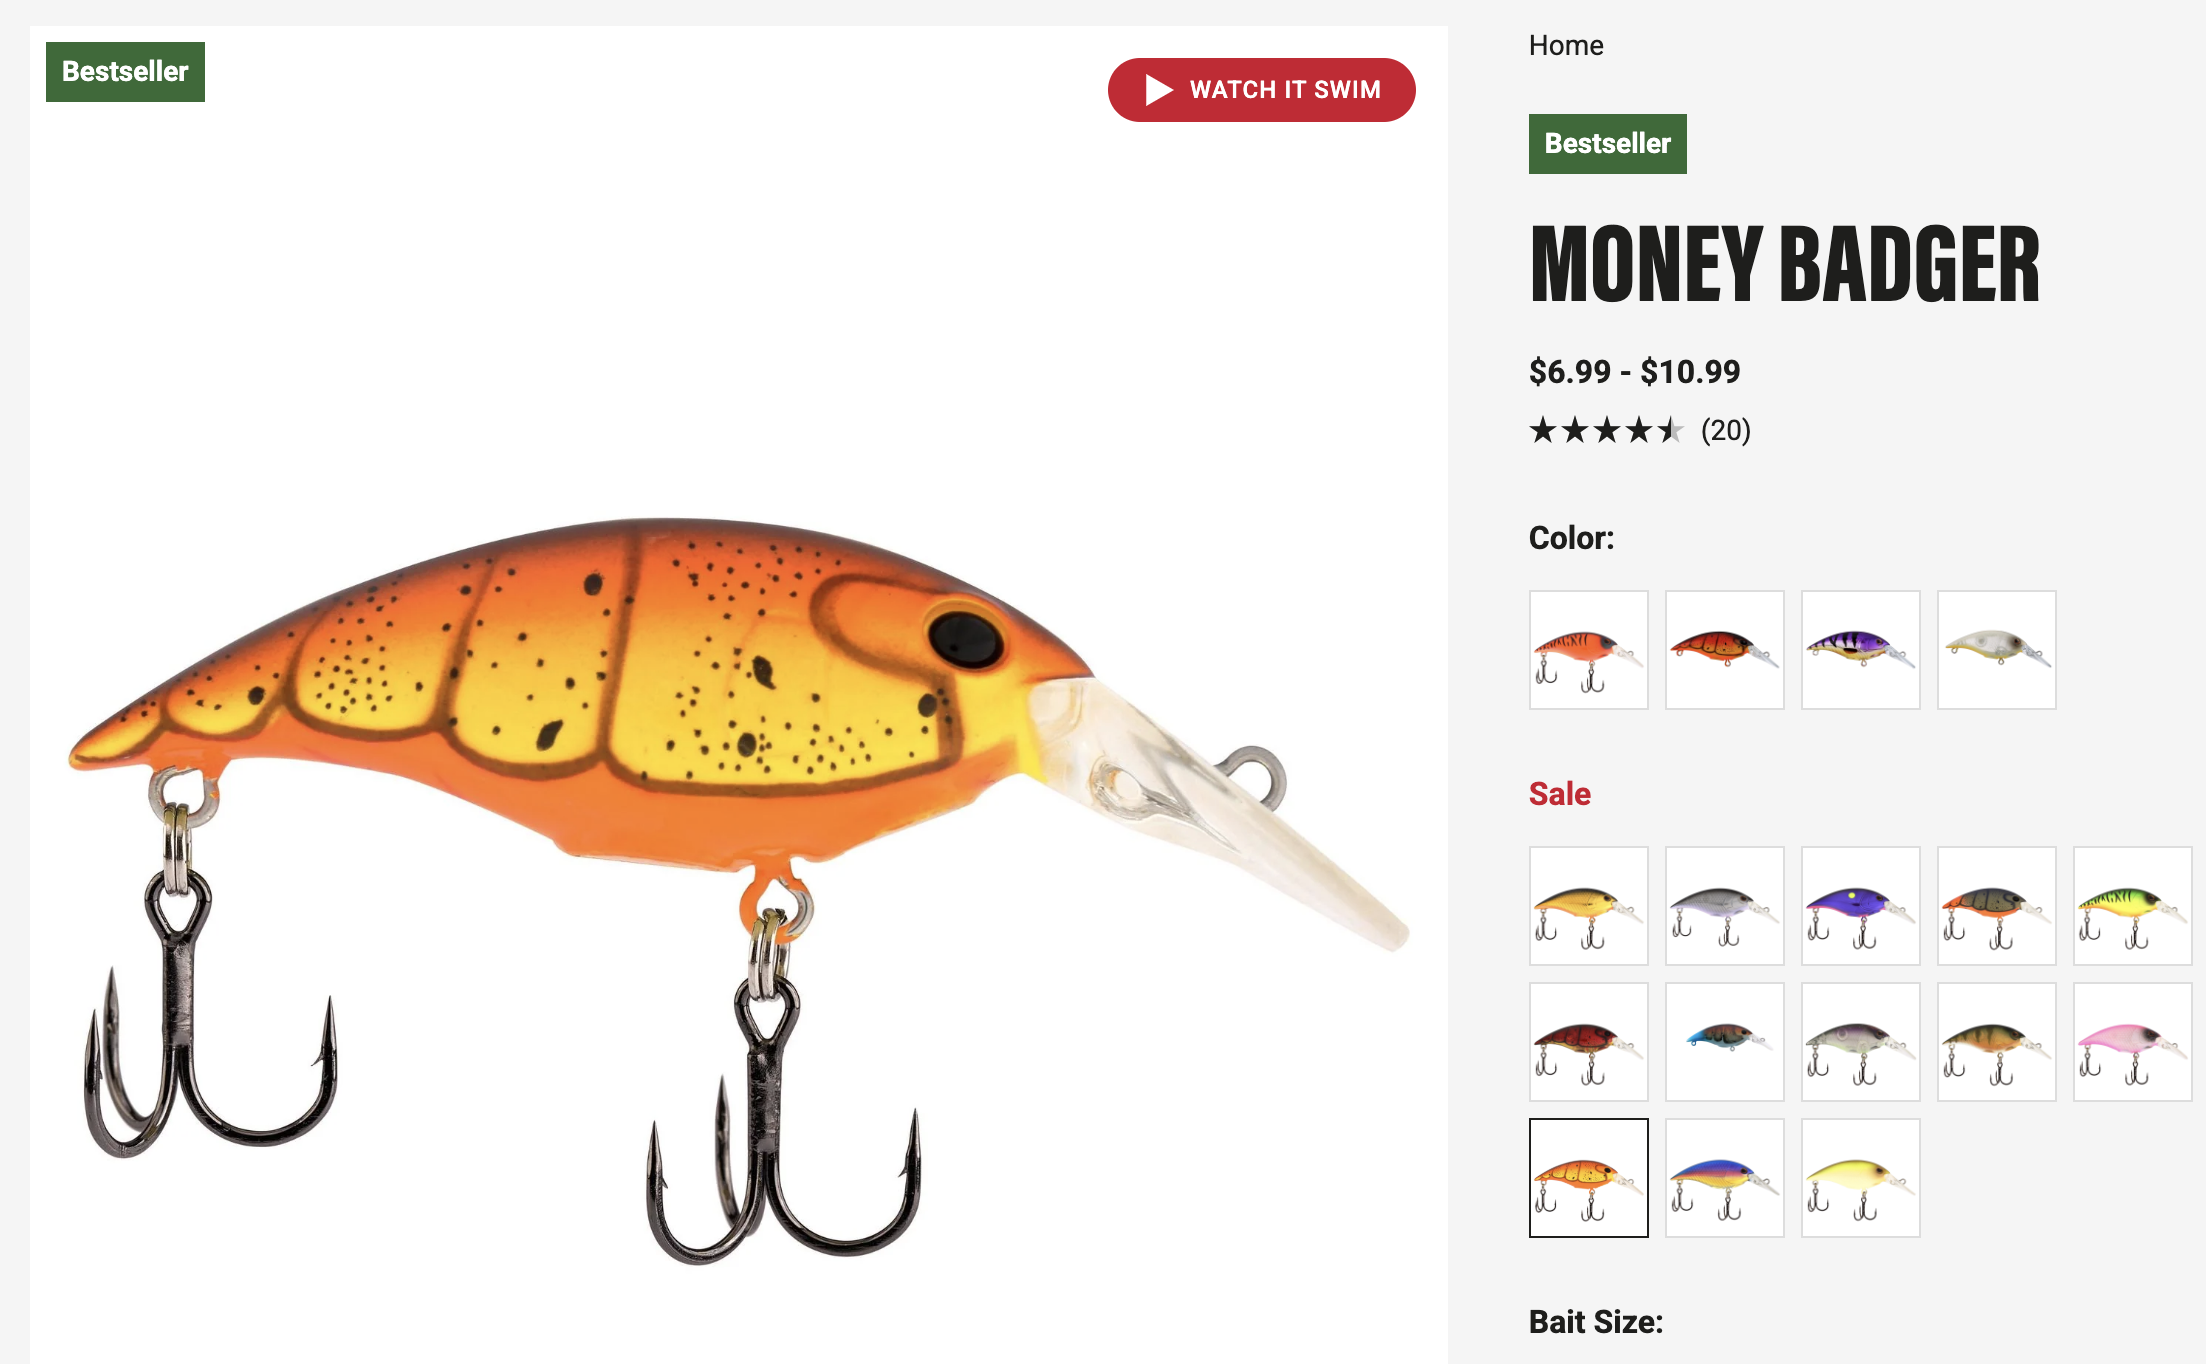
Task: Pick the orange striped lure with hooks swatch
Action: (1588, 650)
